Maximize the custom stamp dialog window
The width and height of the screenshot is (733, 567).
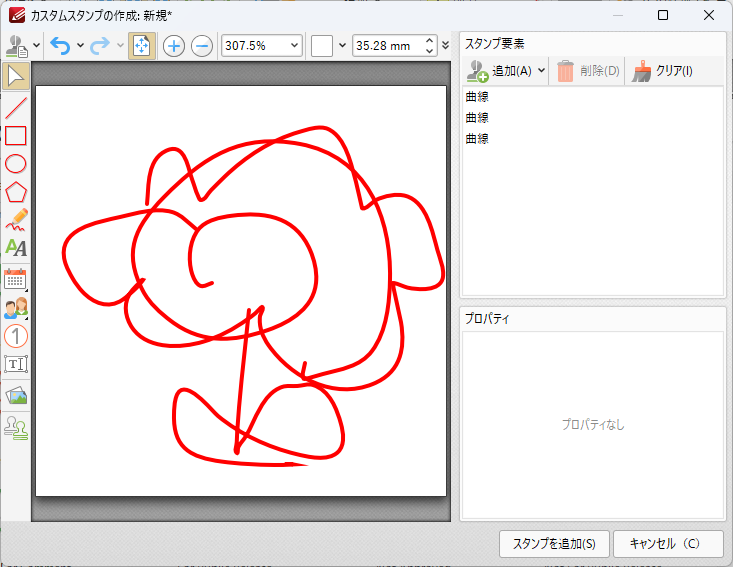pos(663,15)
